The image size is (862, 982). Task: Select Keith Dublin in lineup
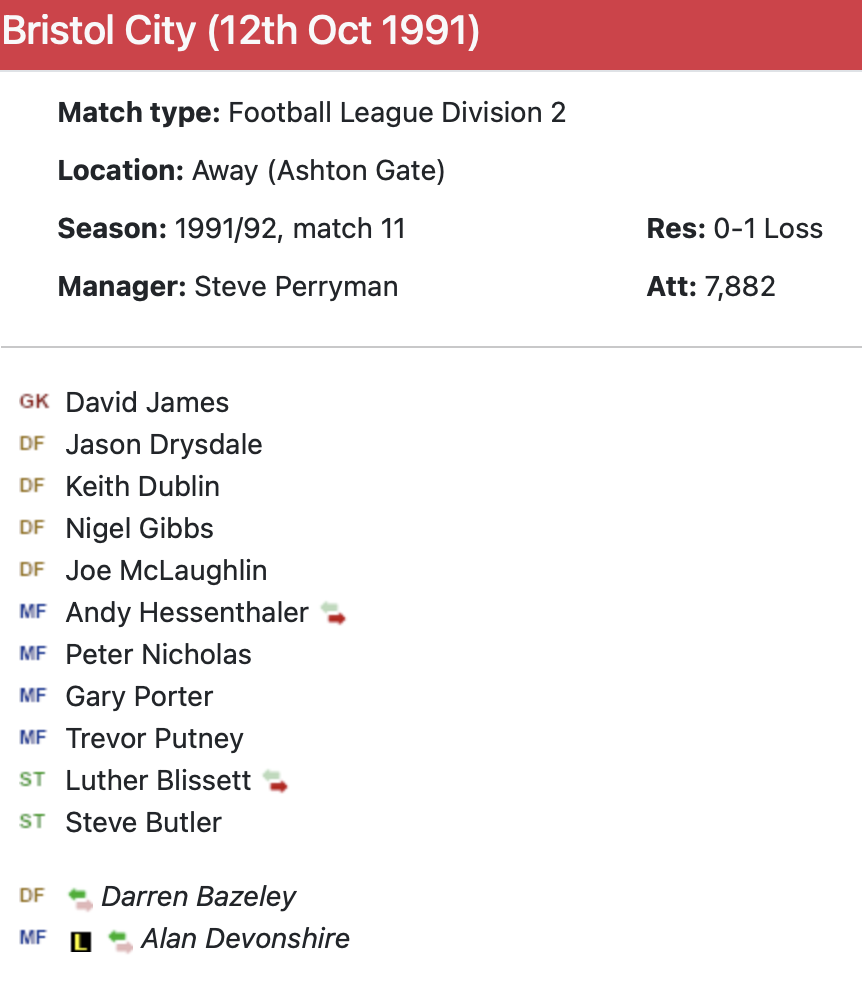pyautogui.click(x=142, y=487)
